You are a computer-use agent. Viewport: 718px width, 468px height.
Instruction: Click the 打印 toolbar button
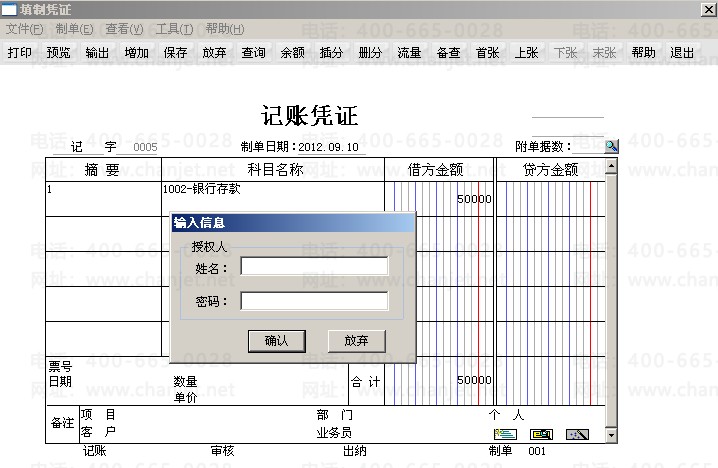click(x=20, y=53)
